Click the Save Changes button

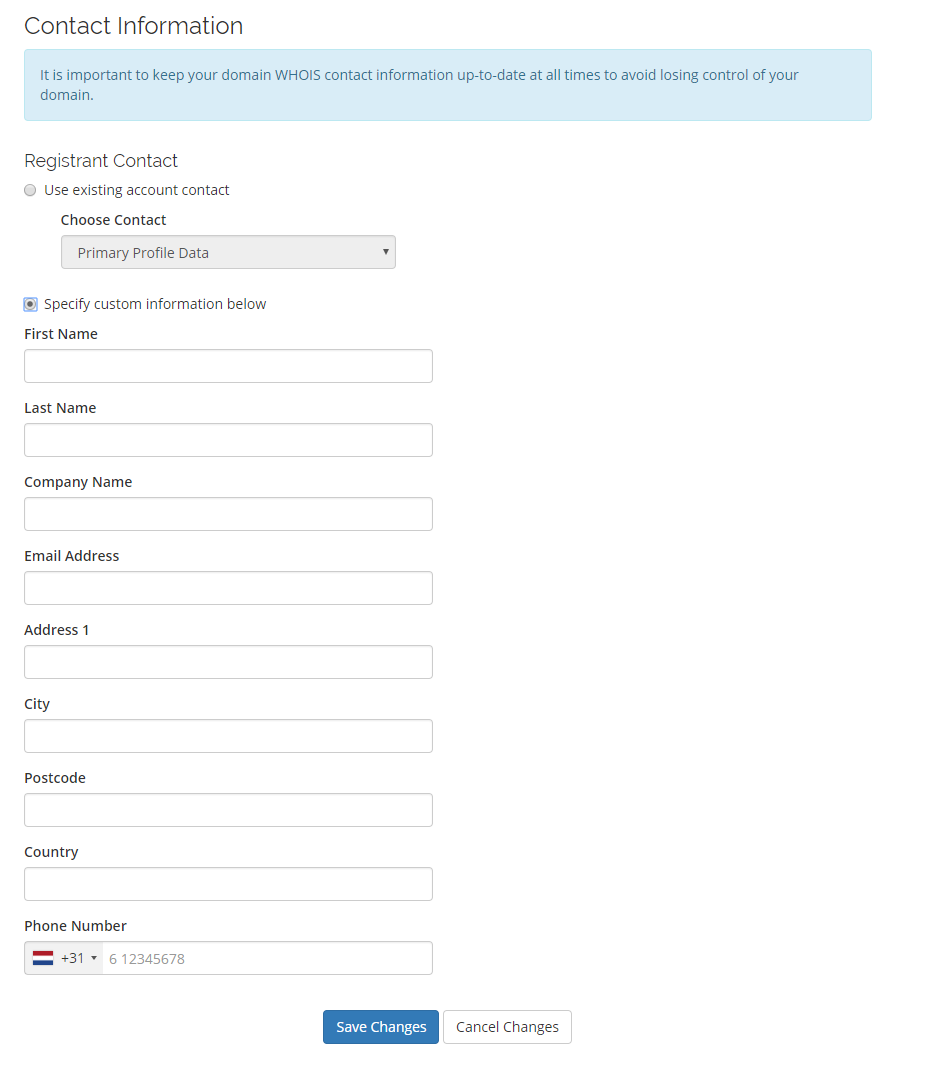pyautogui.click(x=381, y=1027)
